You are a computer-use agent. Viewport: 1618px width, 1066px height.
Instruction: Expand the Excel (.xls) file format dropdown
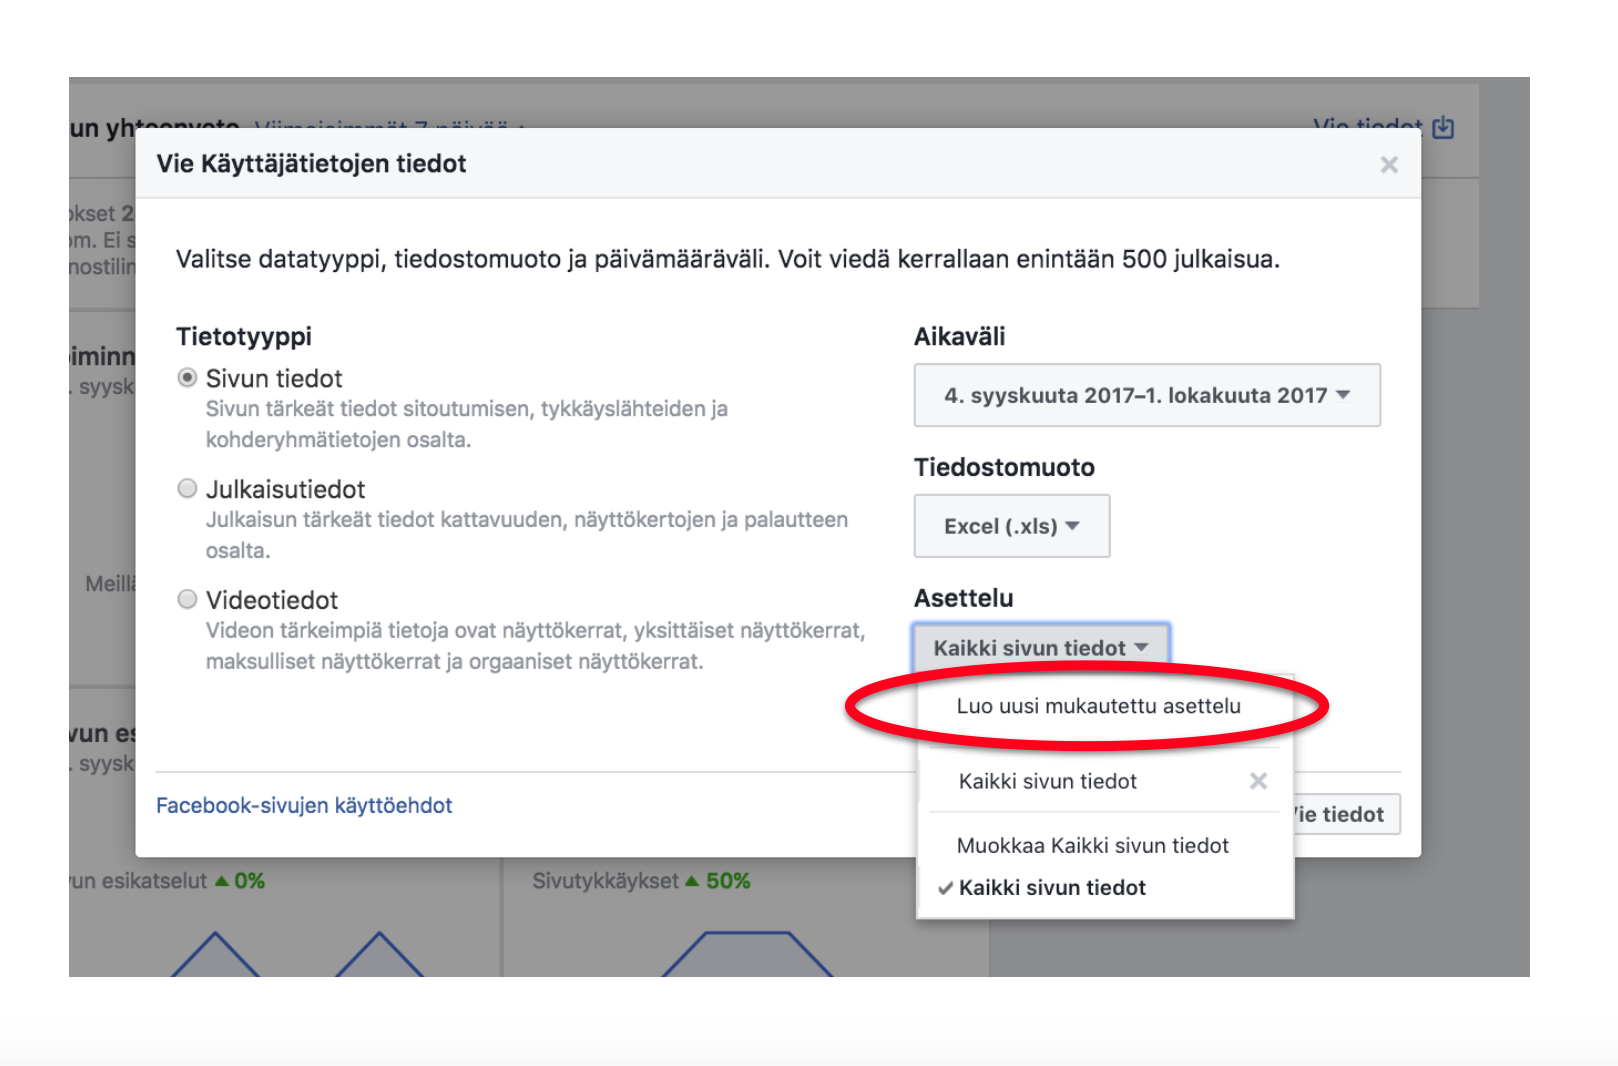pos(1011,526)
